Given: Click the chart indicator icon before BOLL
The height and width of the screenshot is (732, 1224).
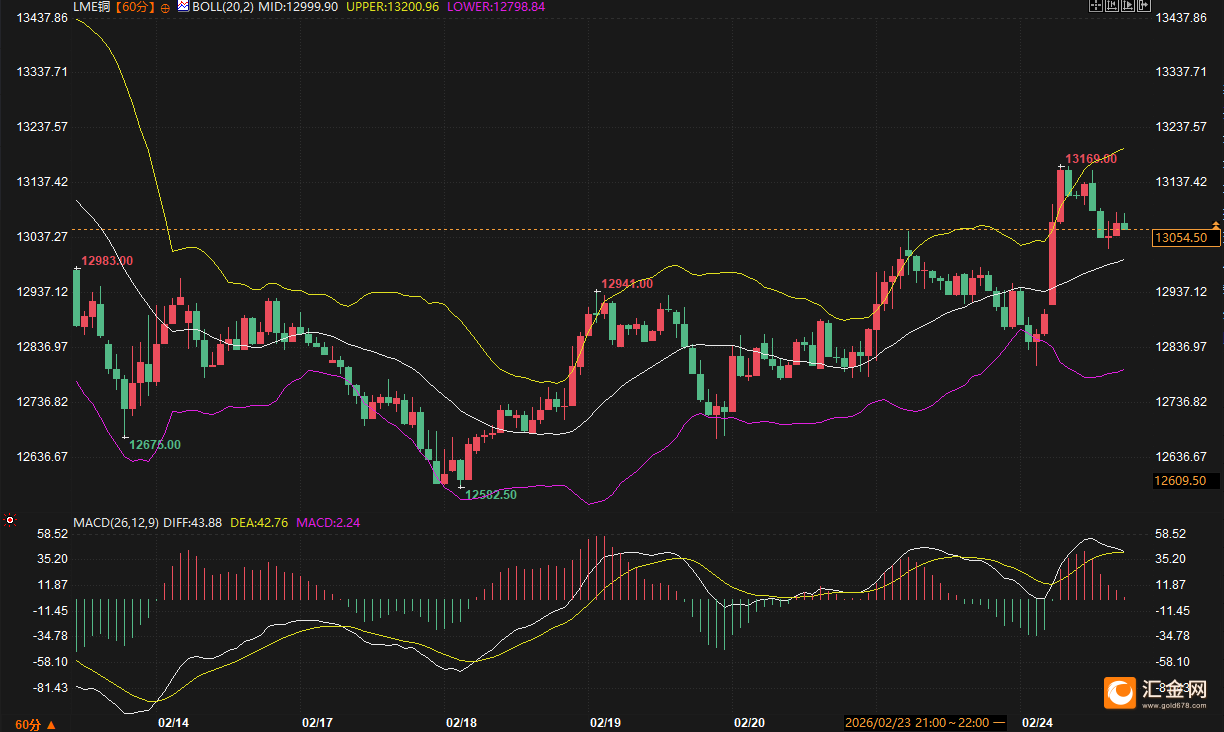Looking at the screenshot, I should (x=183, y=7).
